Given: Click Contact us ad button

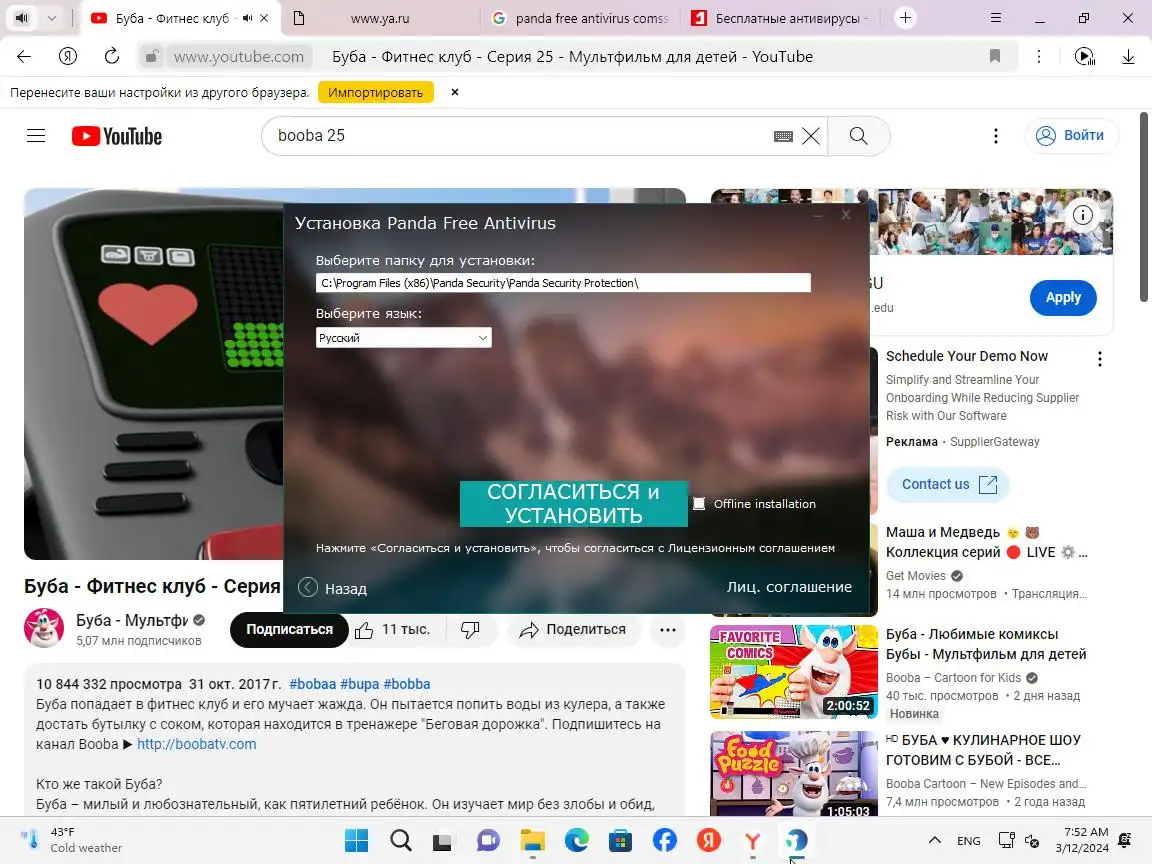Looking at the screenshot, I should click(x=948, y=485).
